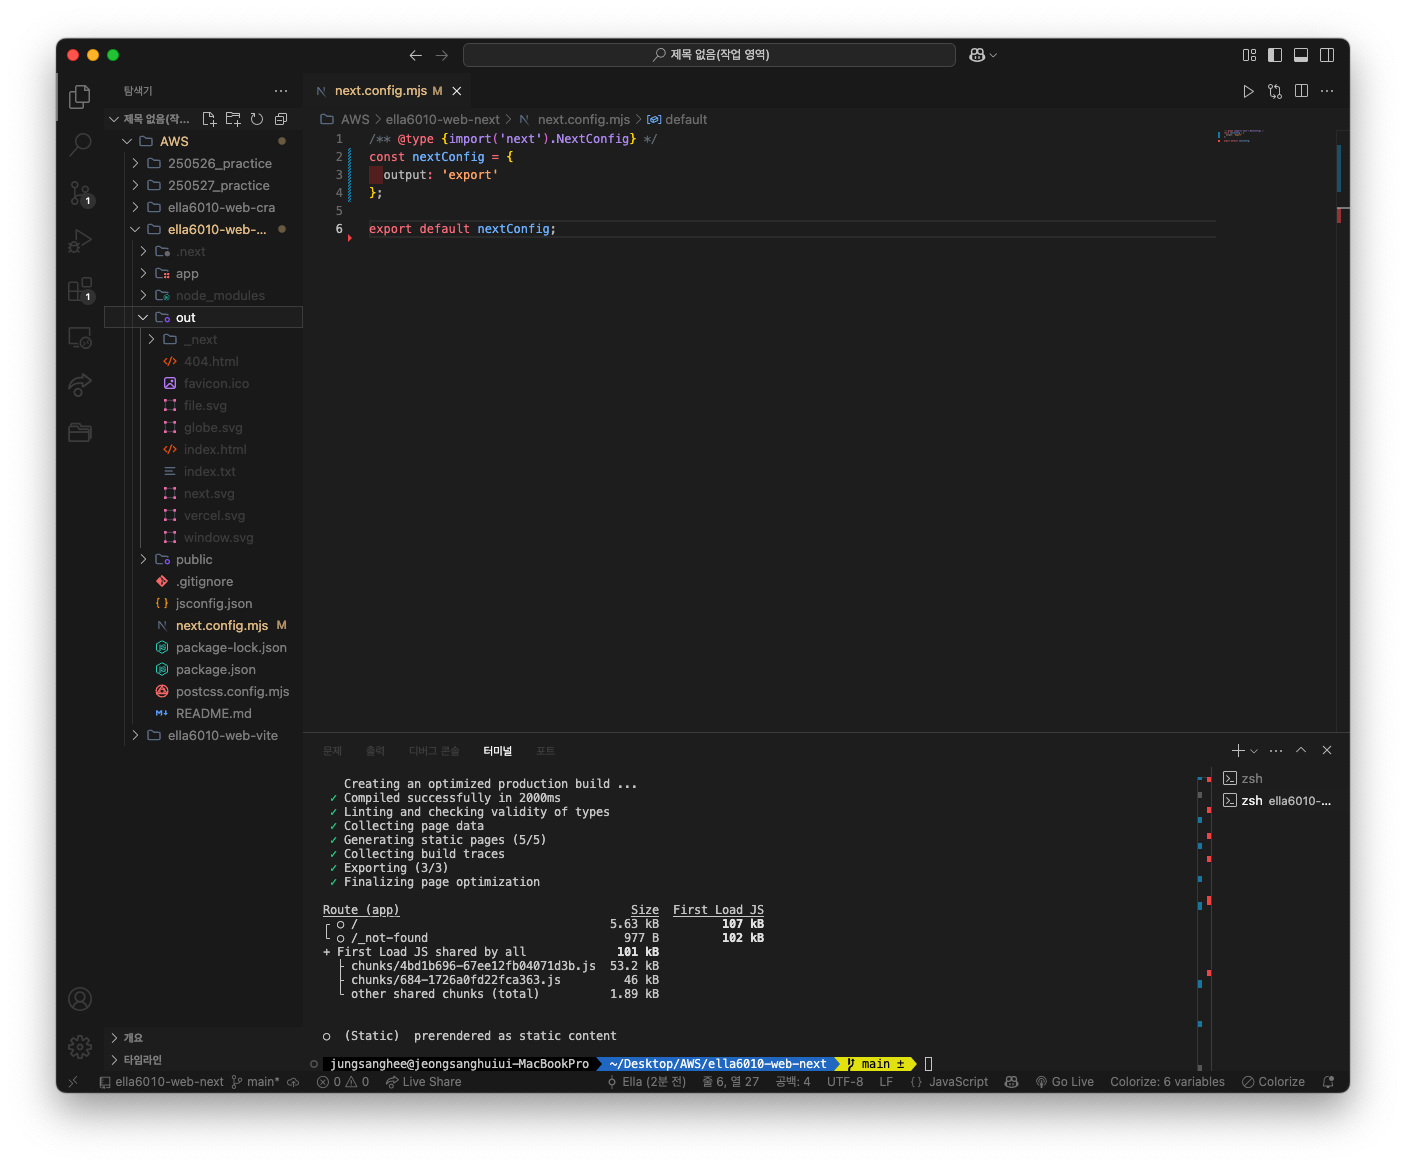Click the main* branch in status bar
This screenshot has height=1167, width=1406.
coord(255,1082)
